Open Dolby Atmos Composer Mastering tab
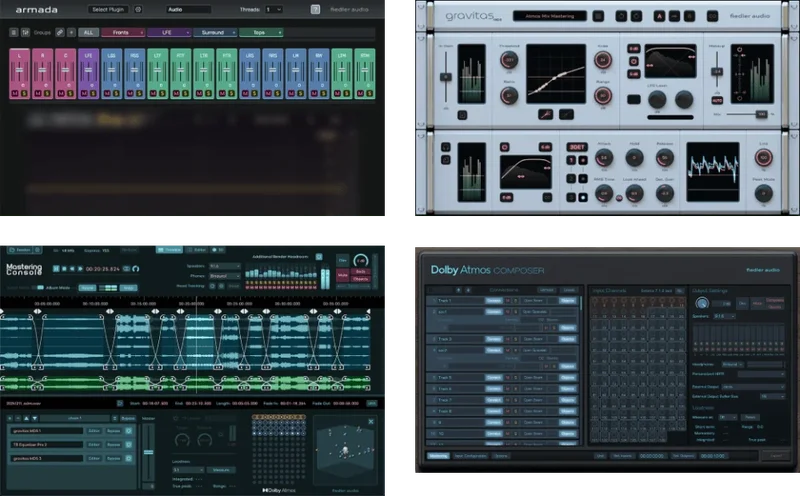Viewport: 800px width, 496px height. (438, 456)
